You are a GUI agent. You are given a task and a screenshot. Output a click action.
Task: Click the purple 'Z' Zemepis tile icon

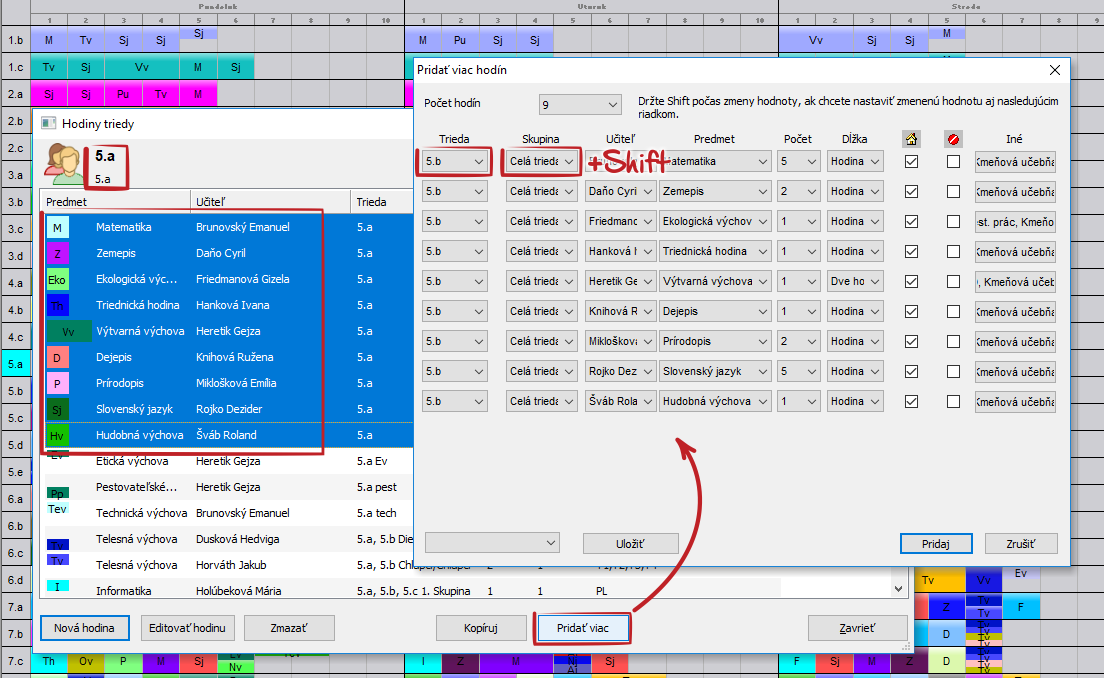58,254
